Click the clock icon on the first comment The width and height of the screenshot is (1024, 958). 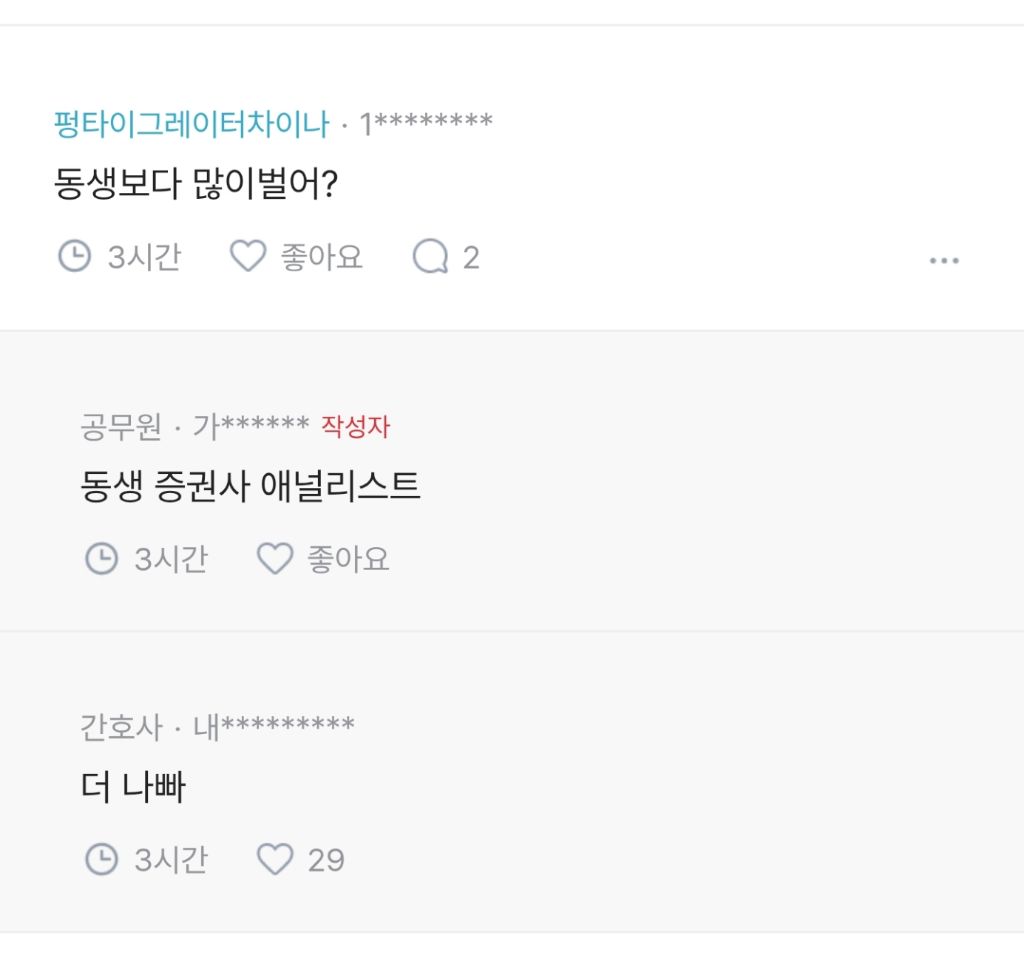click(x=74, y=257)
